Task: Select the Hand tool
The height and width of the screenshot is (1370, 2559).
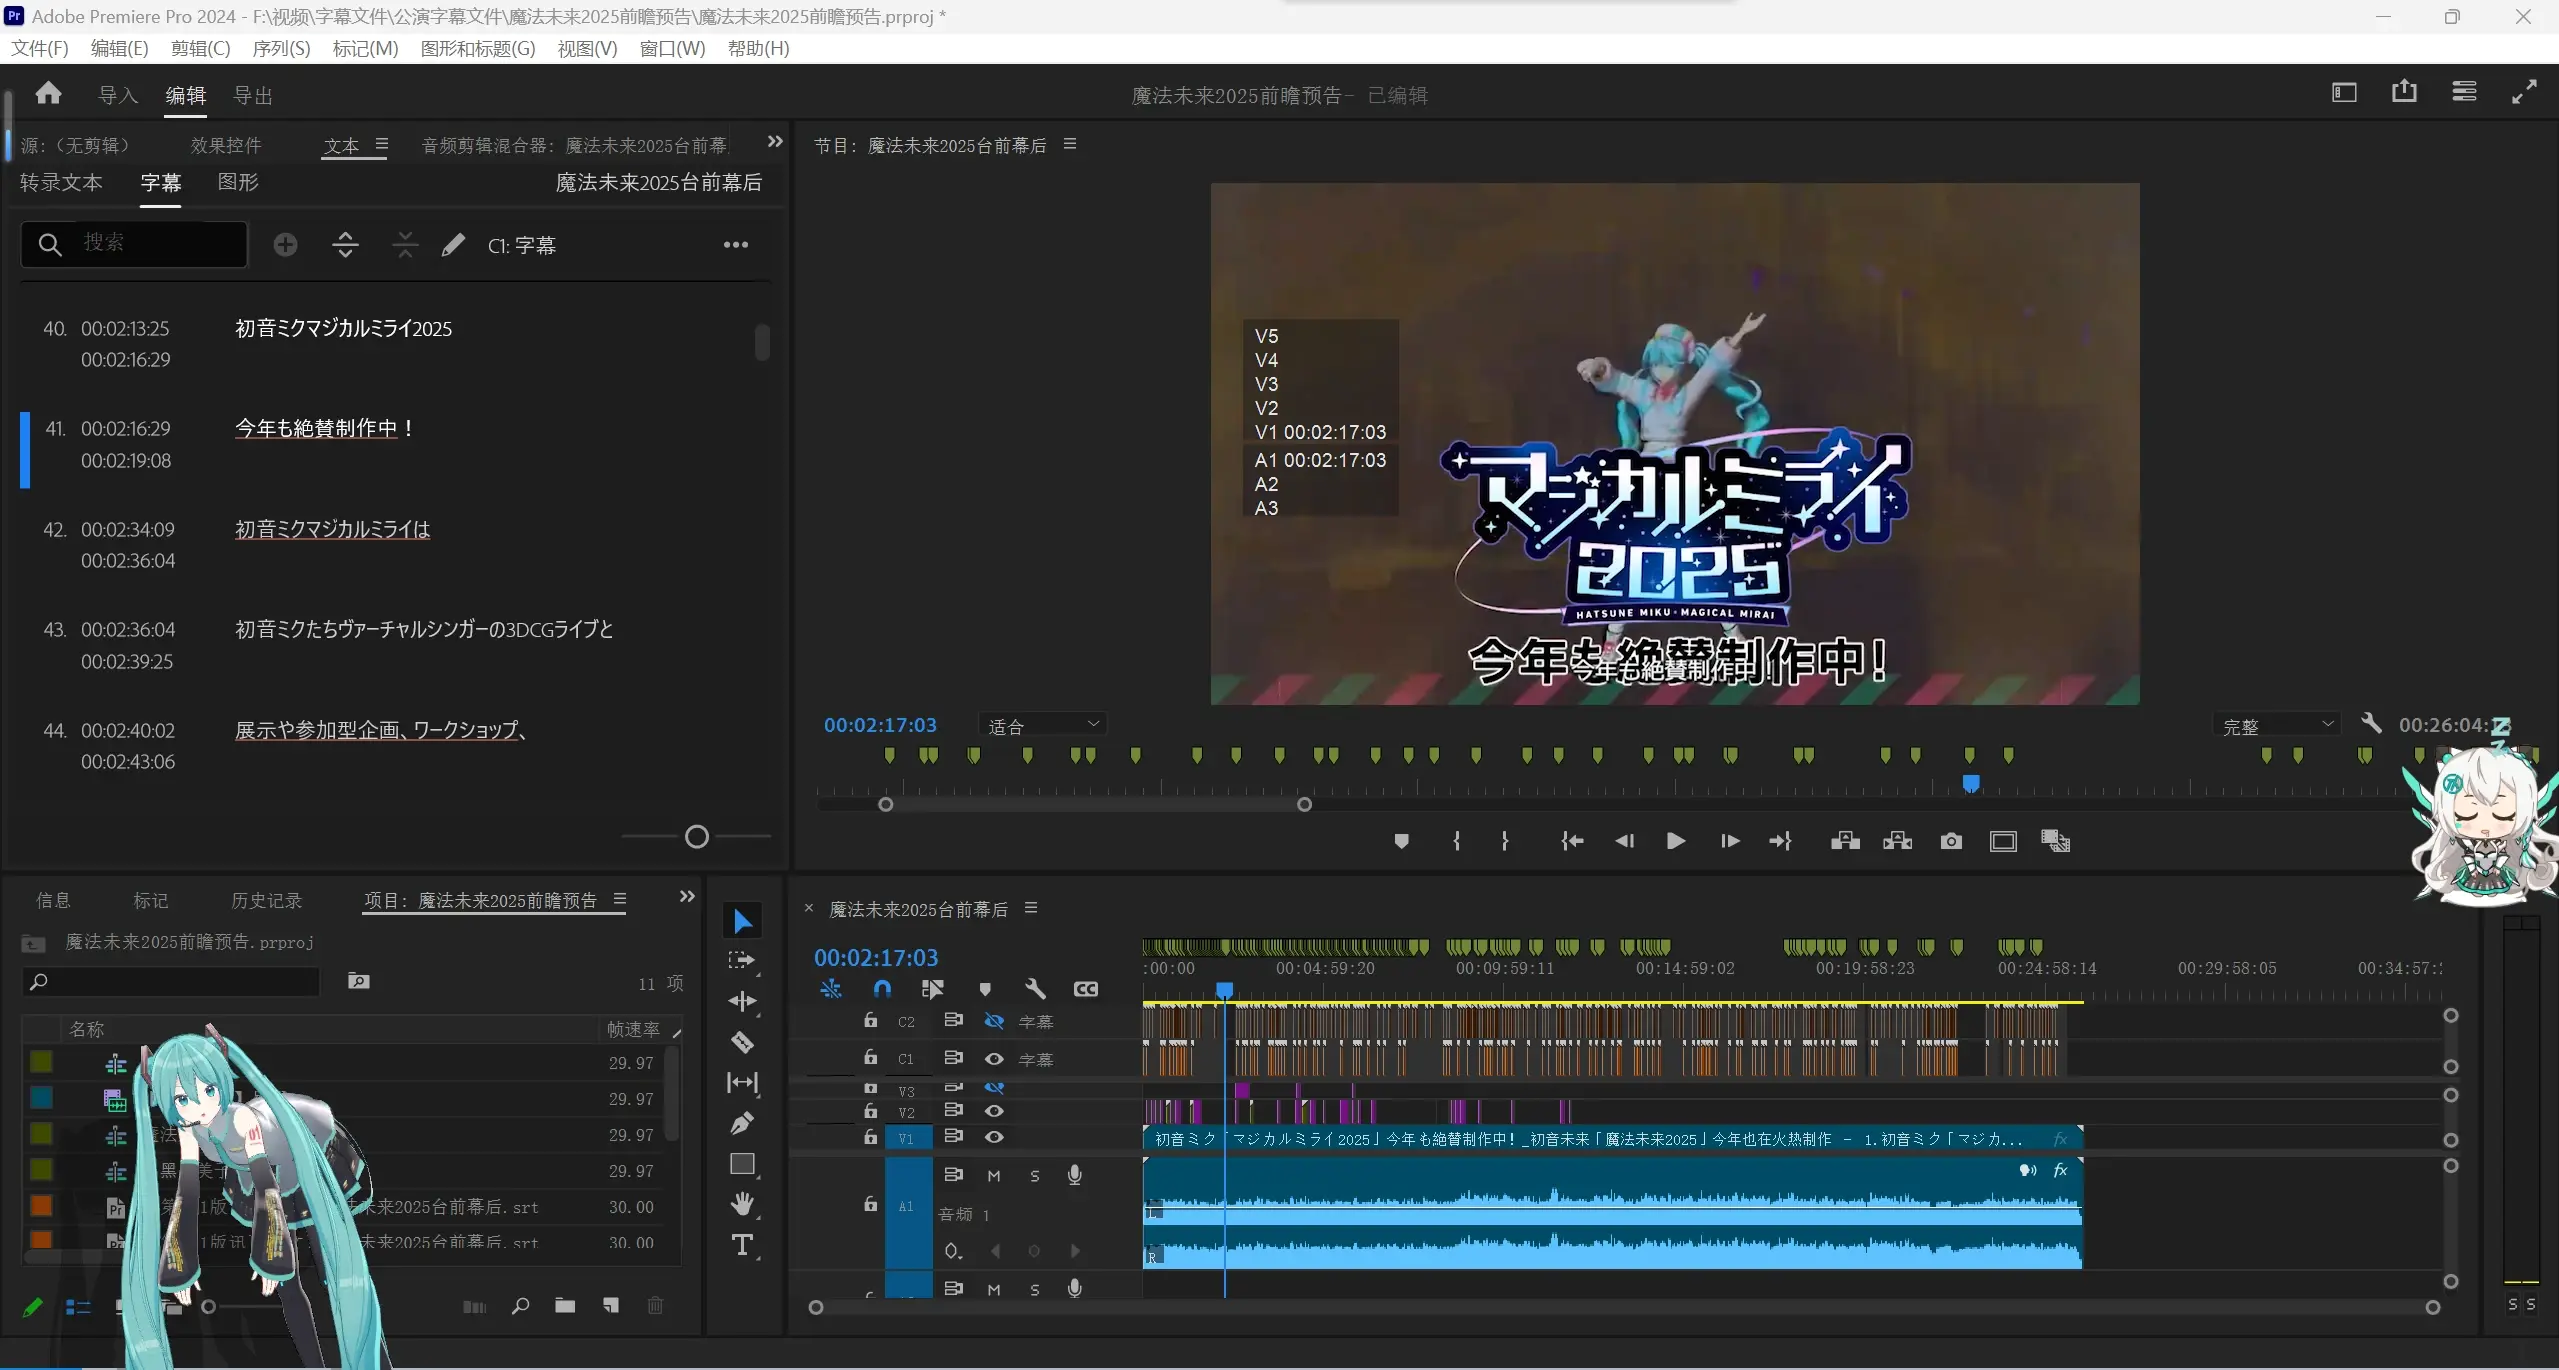Action: [742, 1204]
